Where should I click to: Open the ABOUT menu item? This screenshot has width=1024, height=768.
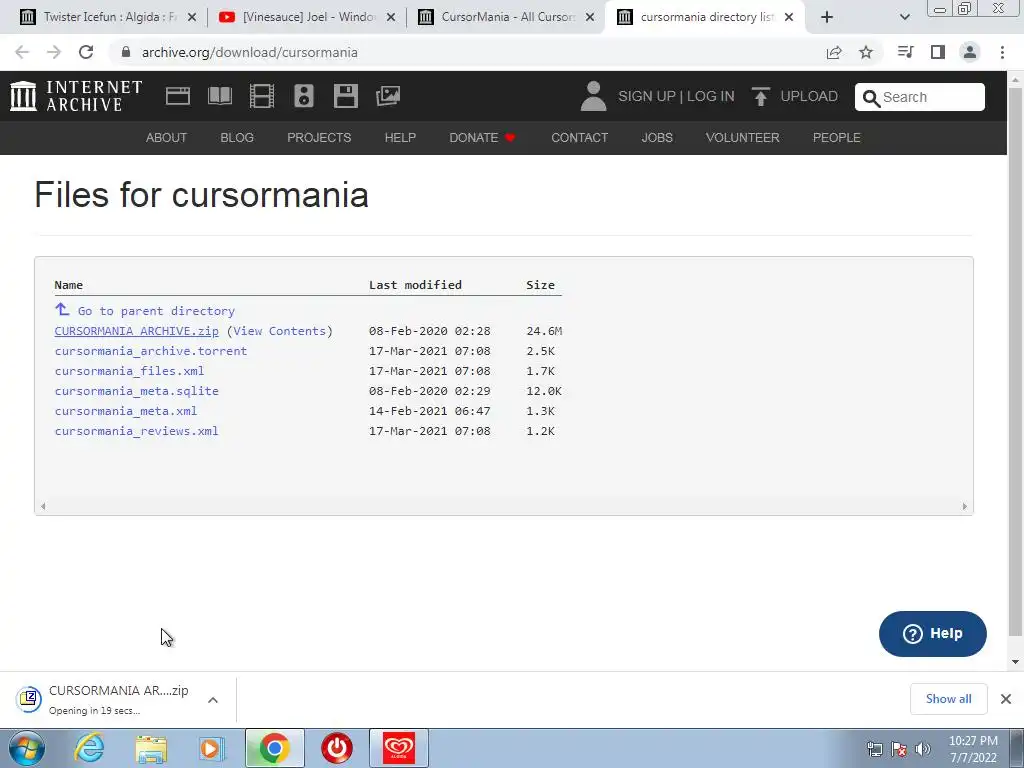[166, 138]
